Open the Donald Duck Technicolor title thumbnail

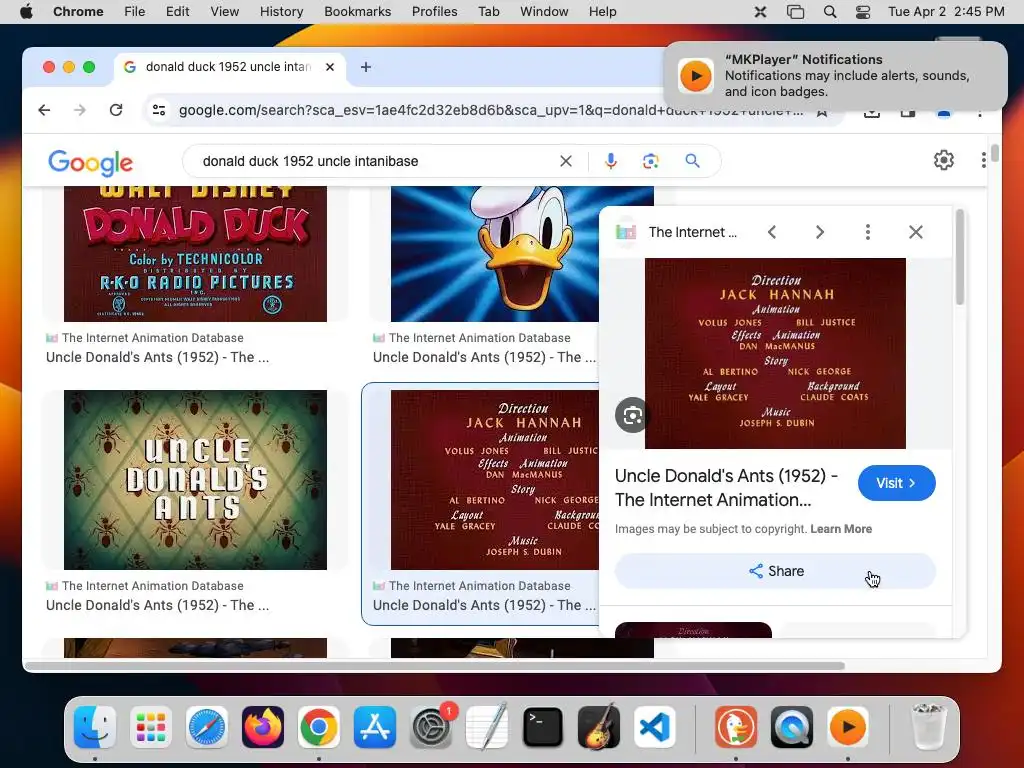[x=195, y=253]
